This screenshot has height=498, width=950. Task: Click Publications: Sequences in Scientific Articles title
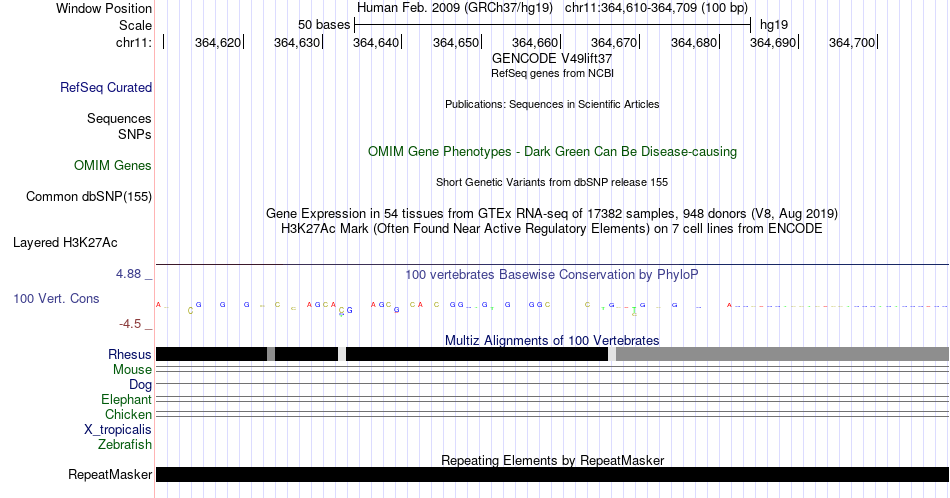[552, 104]
